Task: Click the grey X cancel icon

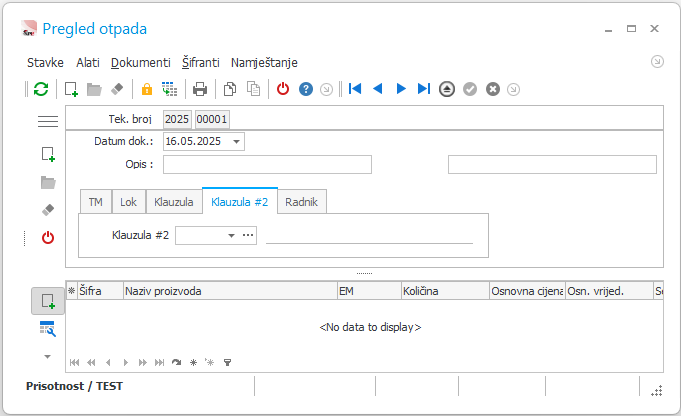Action: 493,89
